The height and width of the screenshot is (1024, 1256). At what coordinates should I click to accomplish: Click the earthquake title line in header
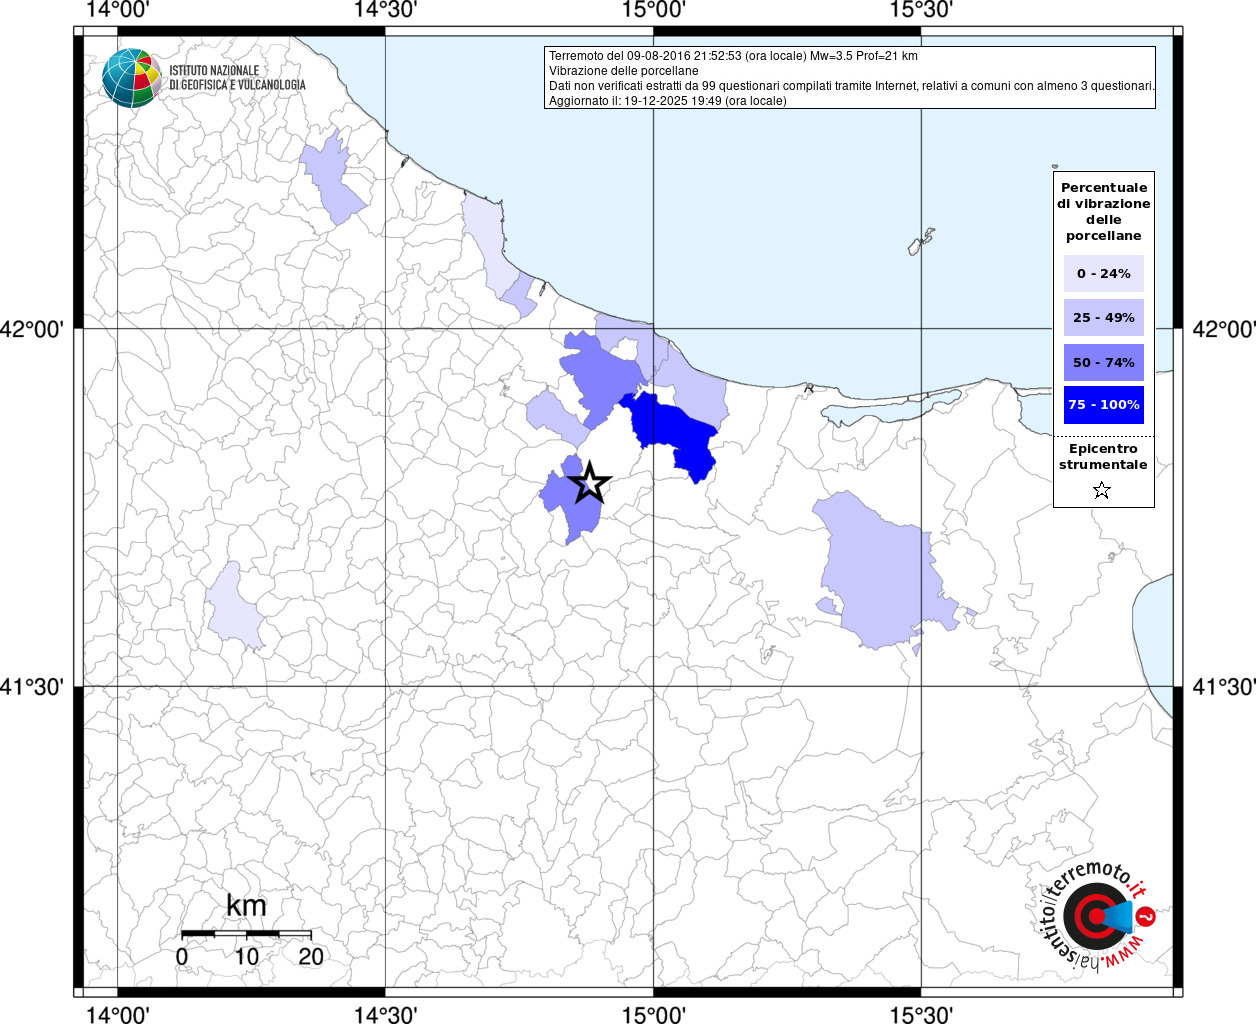(x=733, y=56)
